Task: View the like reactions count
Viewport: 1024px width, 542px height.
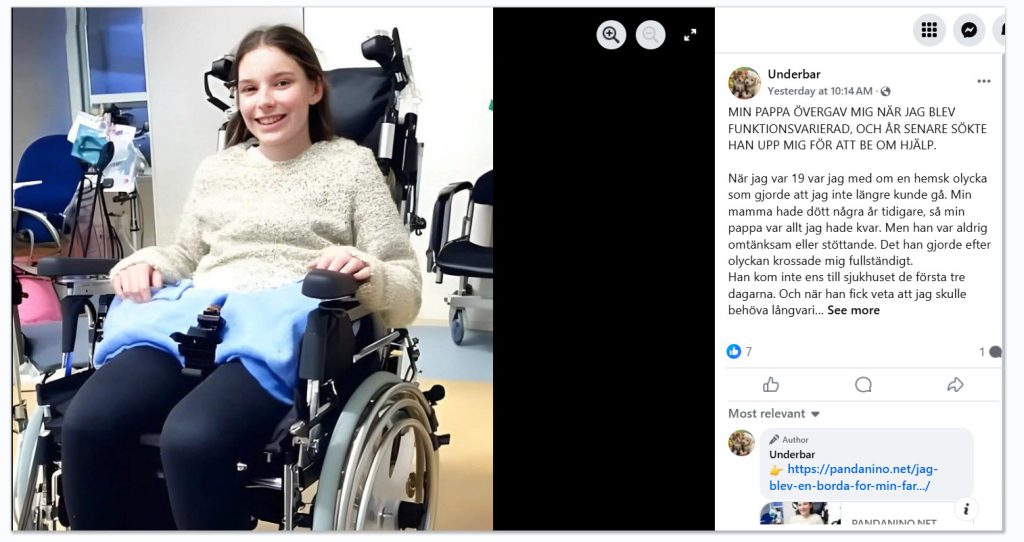Action: (740, 351)
